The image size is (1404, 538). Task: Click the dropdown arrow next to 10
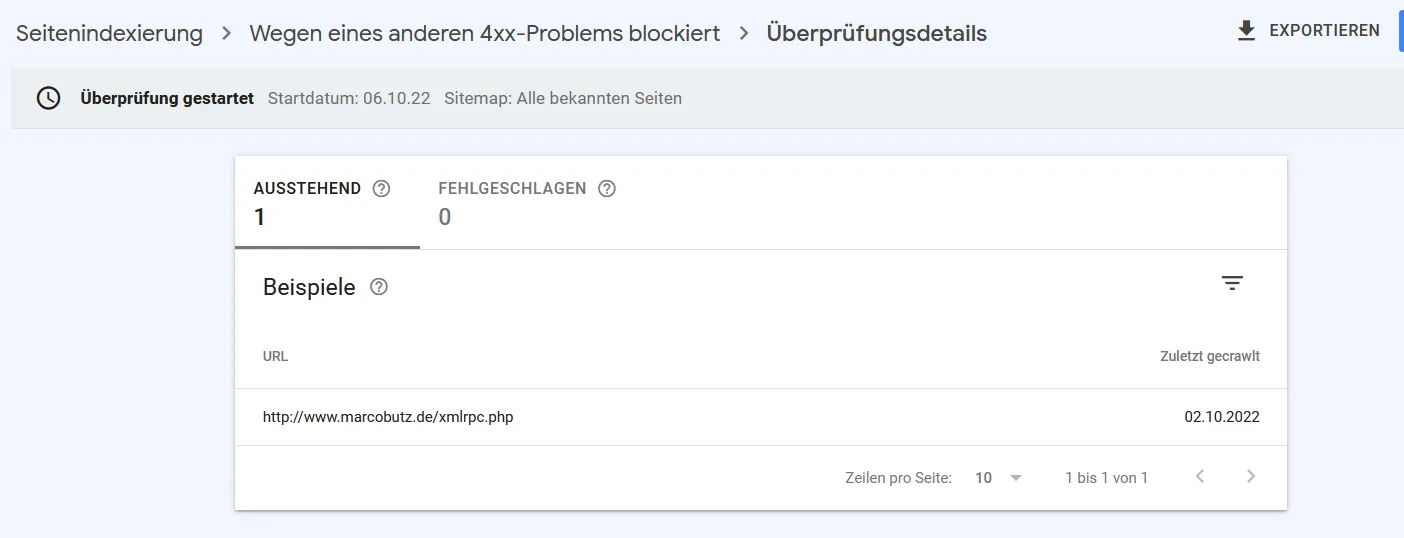point(1016,478)
